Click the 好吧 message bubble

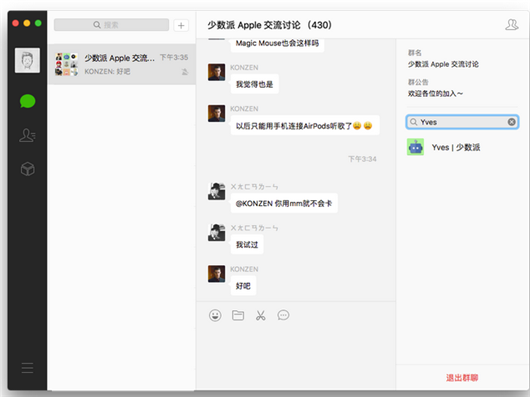tap(243, 286)
